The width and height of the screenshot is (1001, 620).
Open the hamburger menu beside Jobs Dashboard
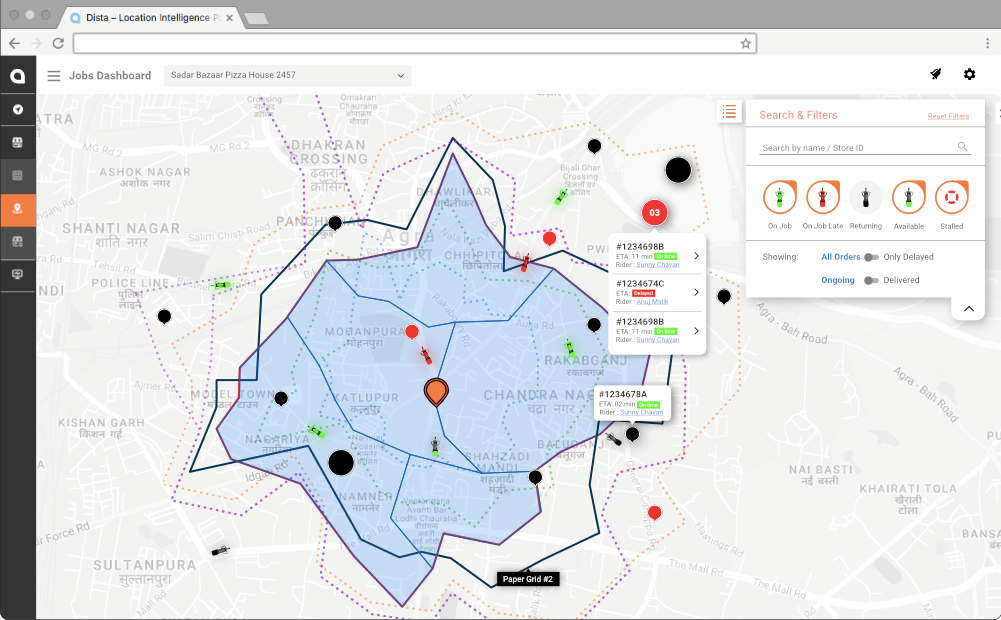[x=54, y=76]
